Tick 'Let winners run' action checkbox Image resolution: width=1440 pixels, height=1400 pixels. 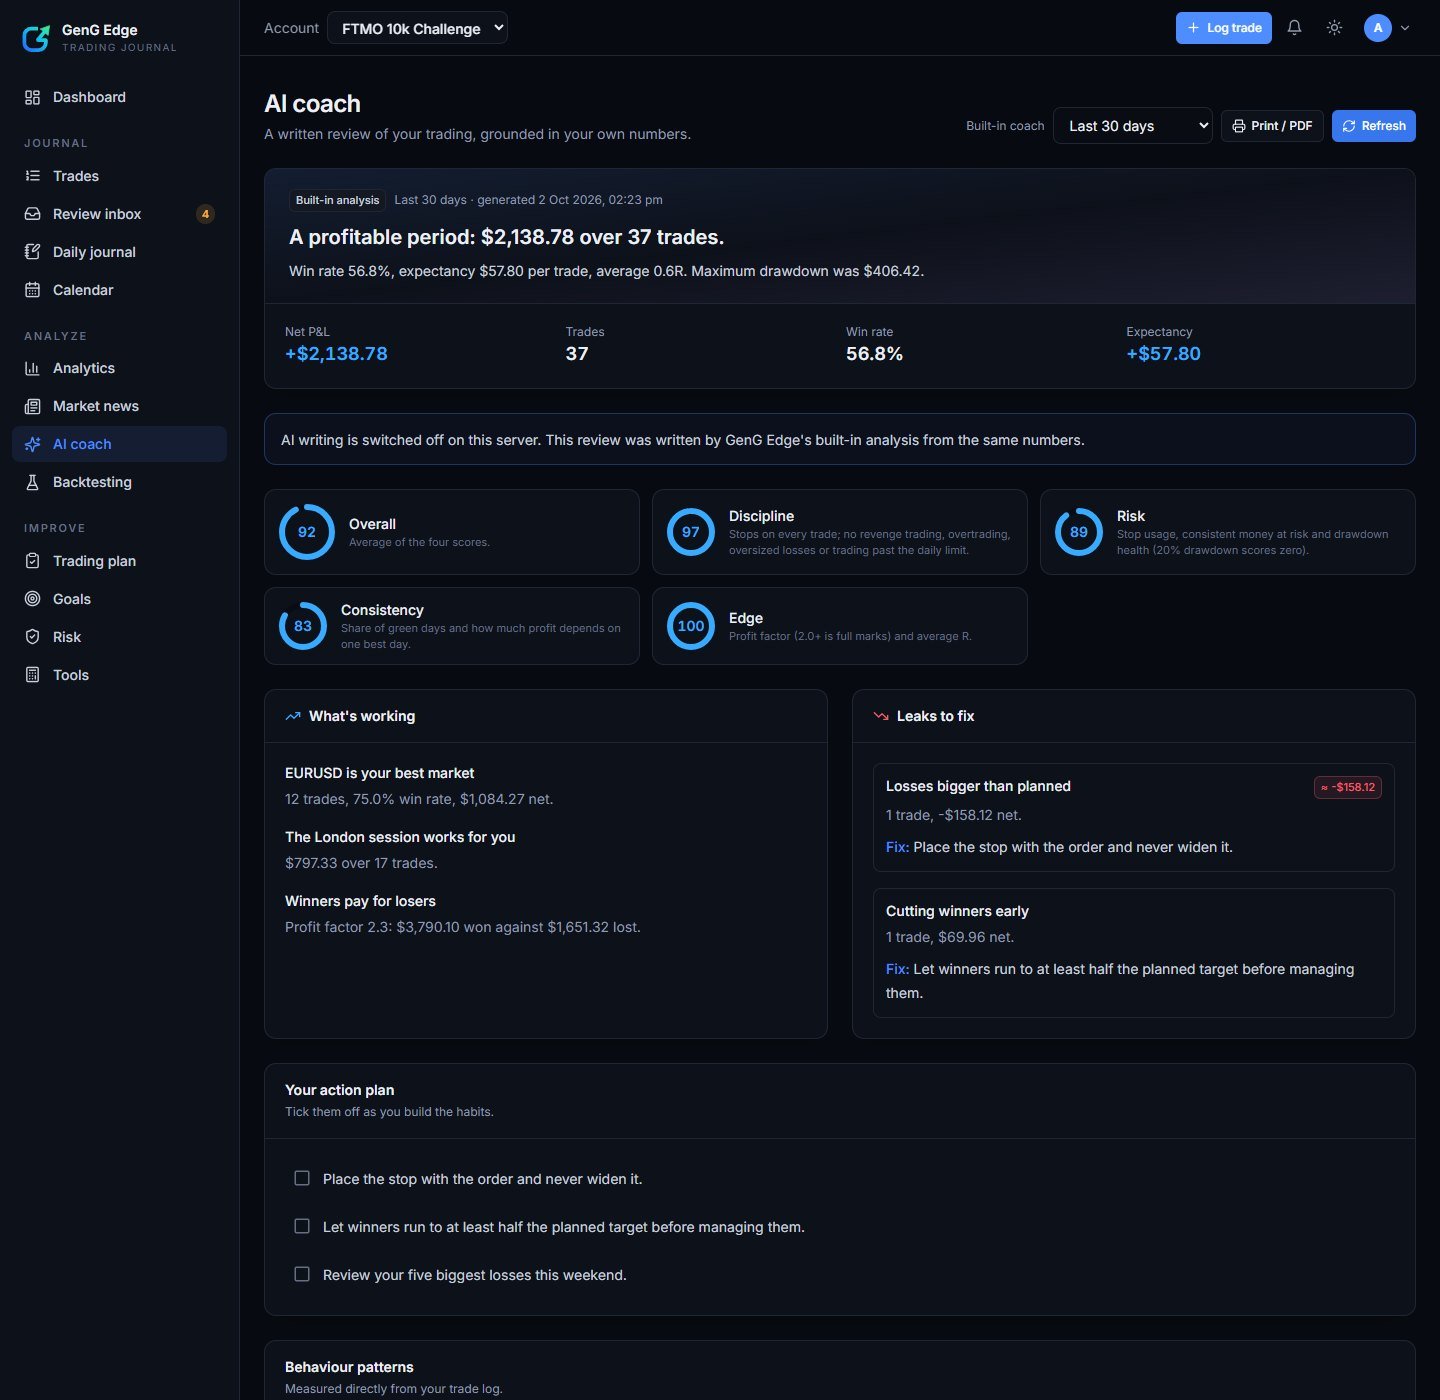(x=302, y=1226)
